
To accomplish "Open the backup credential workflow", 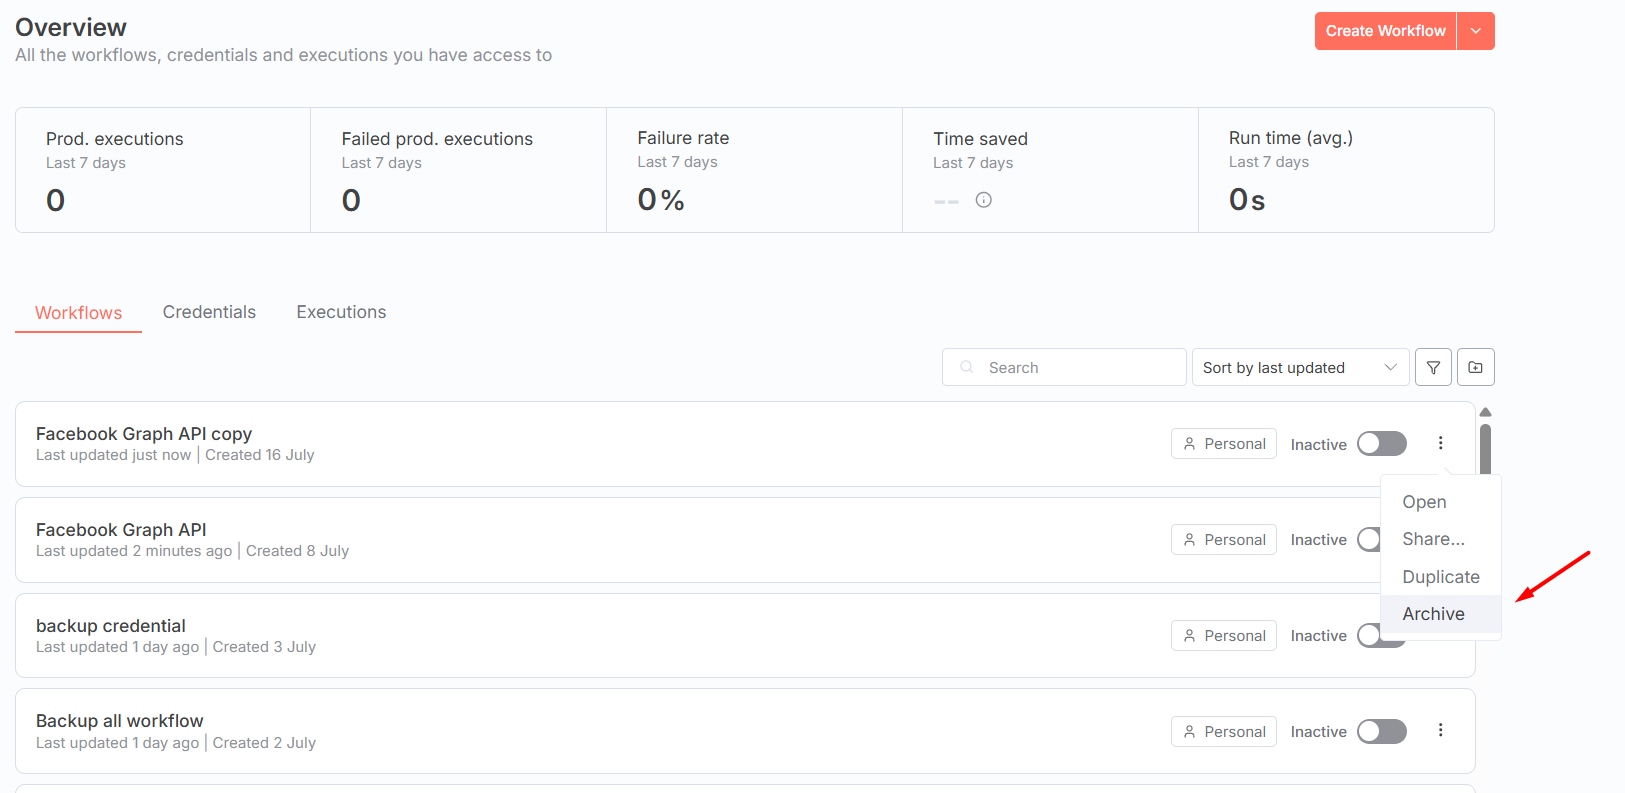I will (111, 625).
